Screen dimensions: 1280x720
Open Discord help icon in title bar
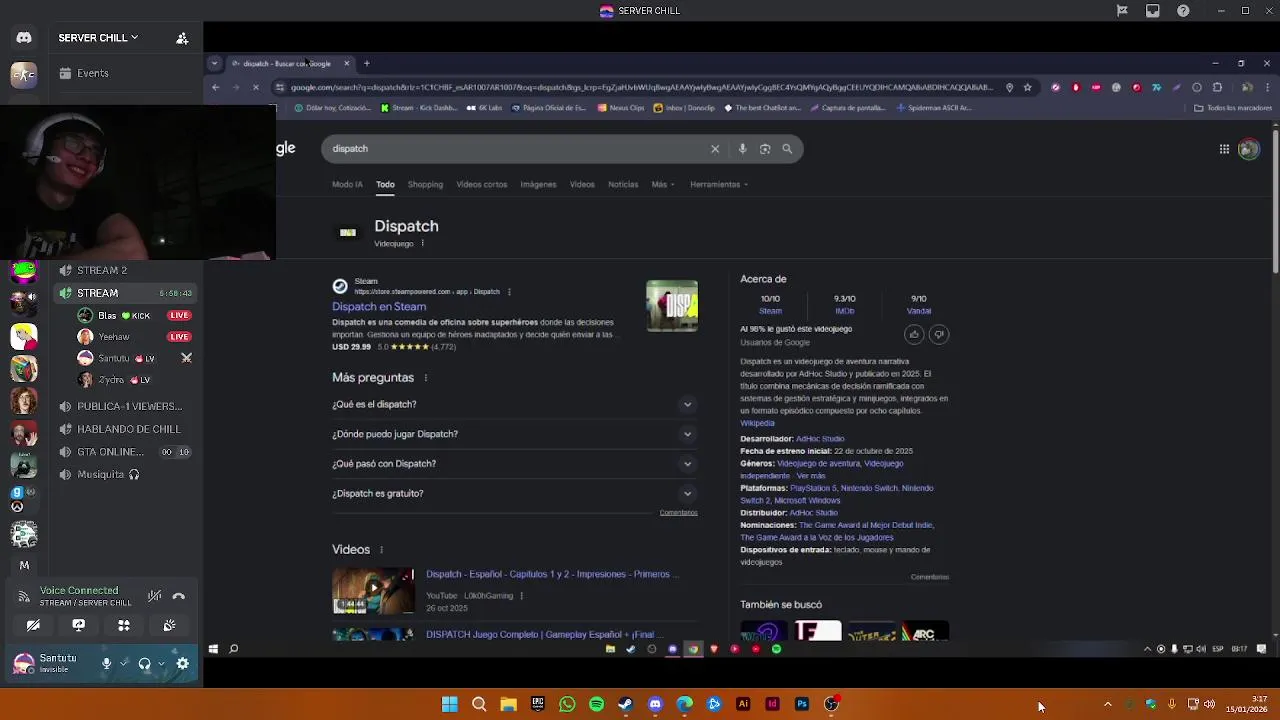[1184, 11]
